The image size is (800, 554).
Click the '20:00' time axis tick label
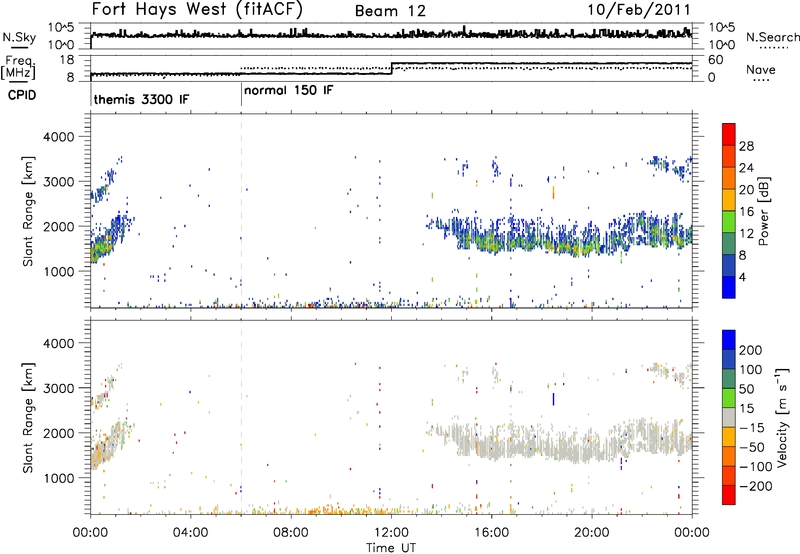(x=591, y=533)
